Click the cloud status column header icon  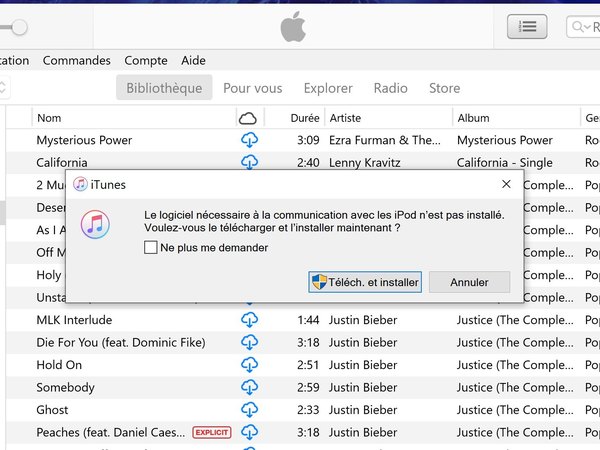(x=248, y=119)
